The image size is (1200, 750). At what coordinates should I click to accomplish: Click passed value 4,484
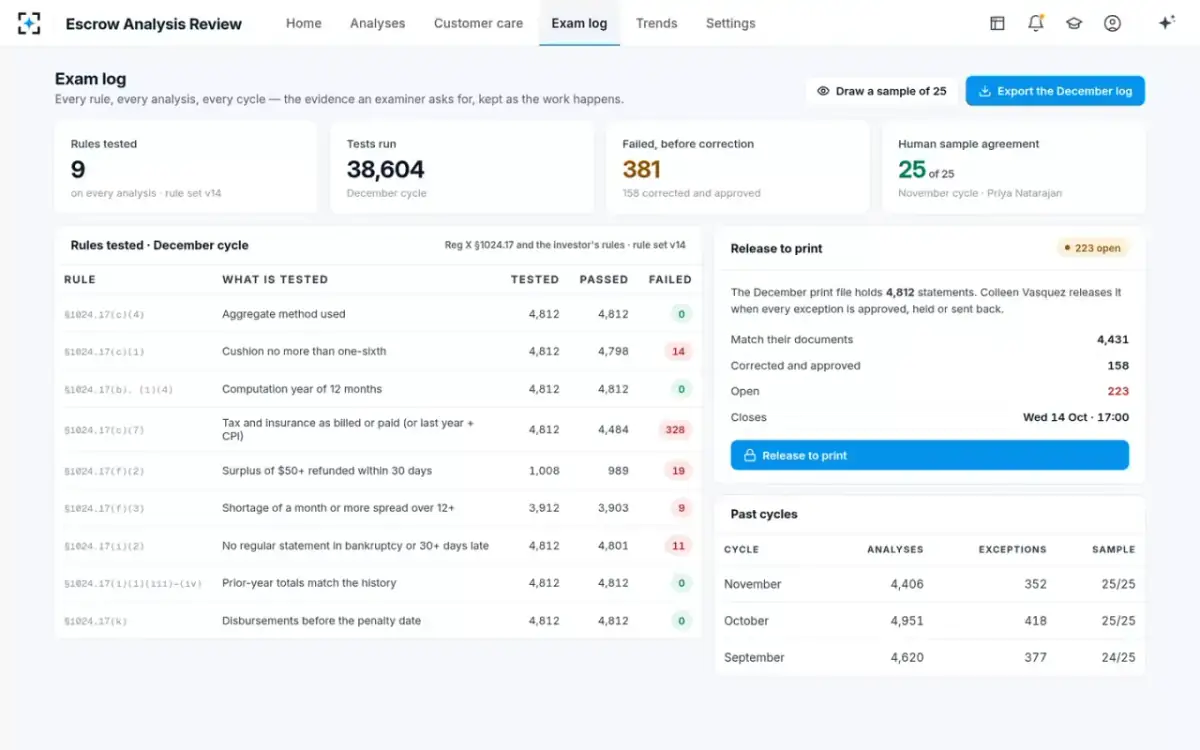[x=613, y=430]
